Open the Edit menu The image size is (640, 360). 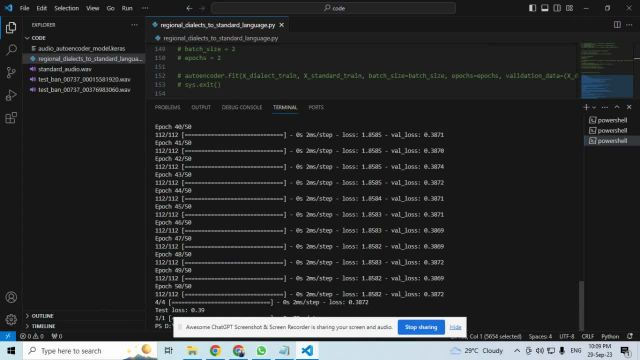[42, 8]
